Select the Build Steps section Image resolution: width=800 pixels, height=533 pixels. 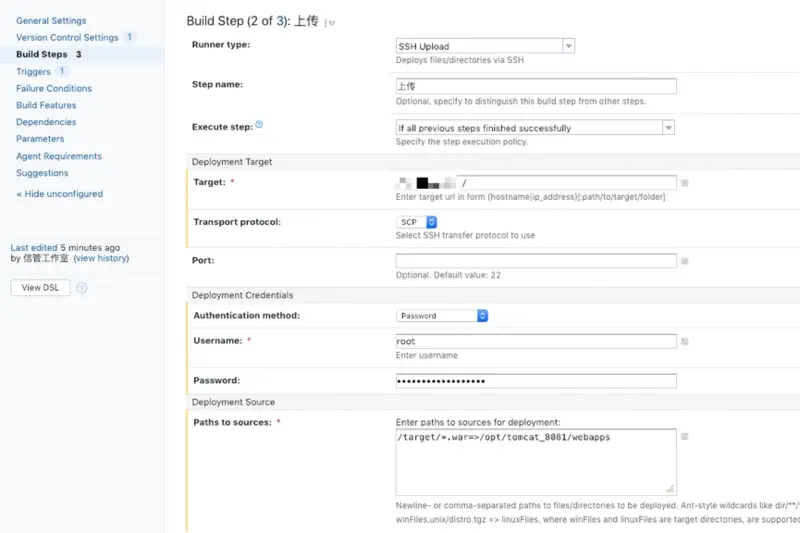click(41, 54)
